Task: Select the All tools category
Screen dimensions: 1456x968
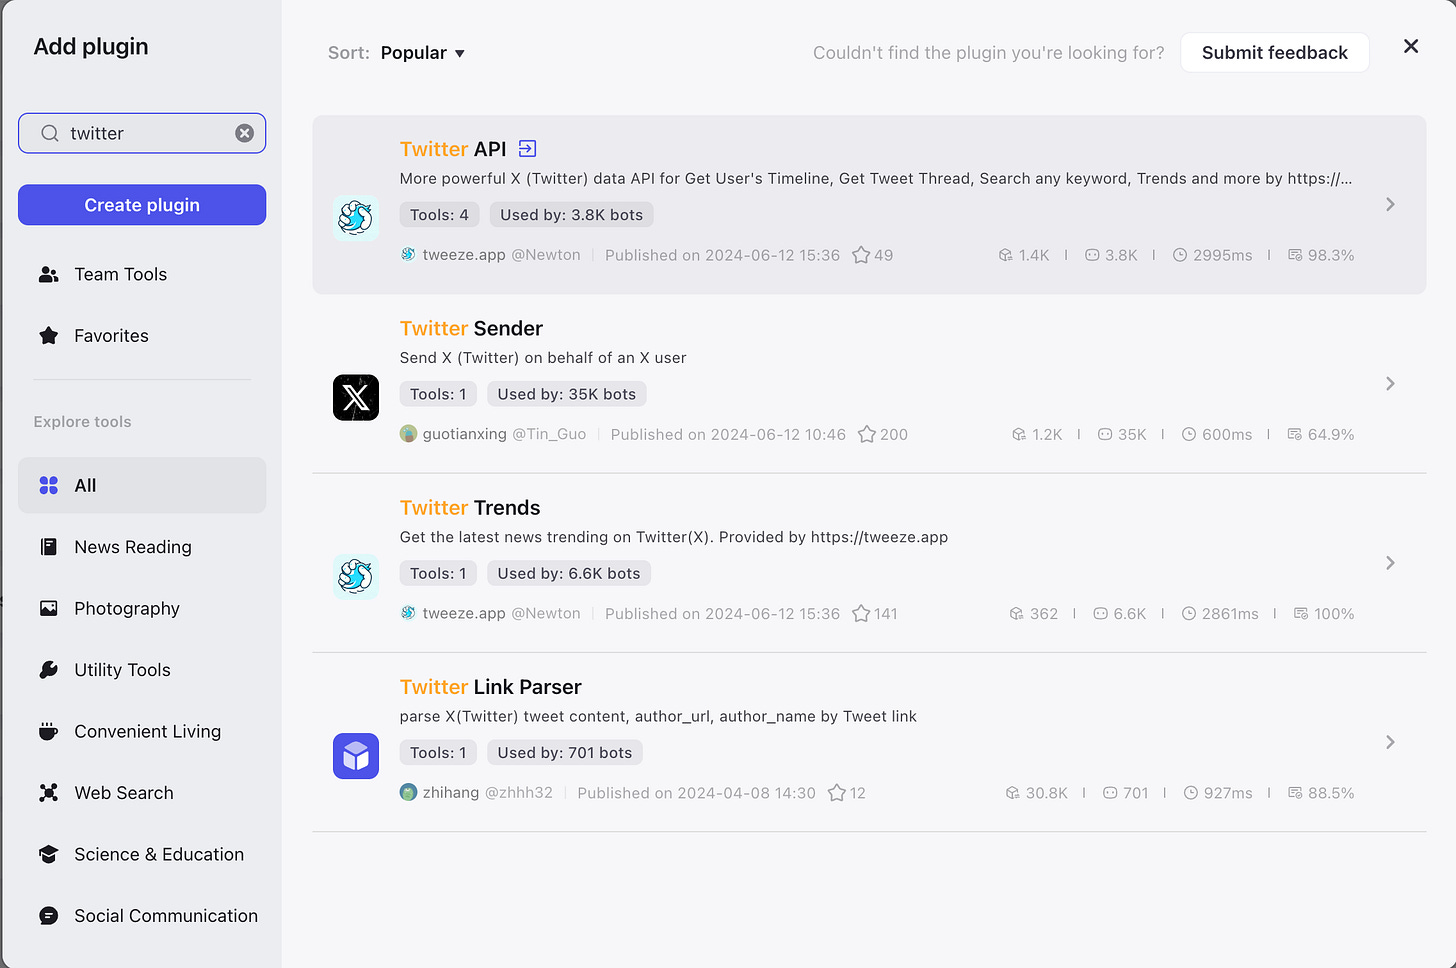Action: pyautogui.click(x=142, y=485)
